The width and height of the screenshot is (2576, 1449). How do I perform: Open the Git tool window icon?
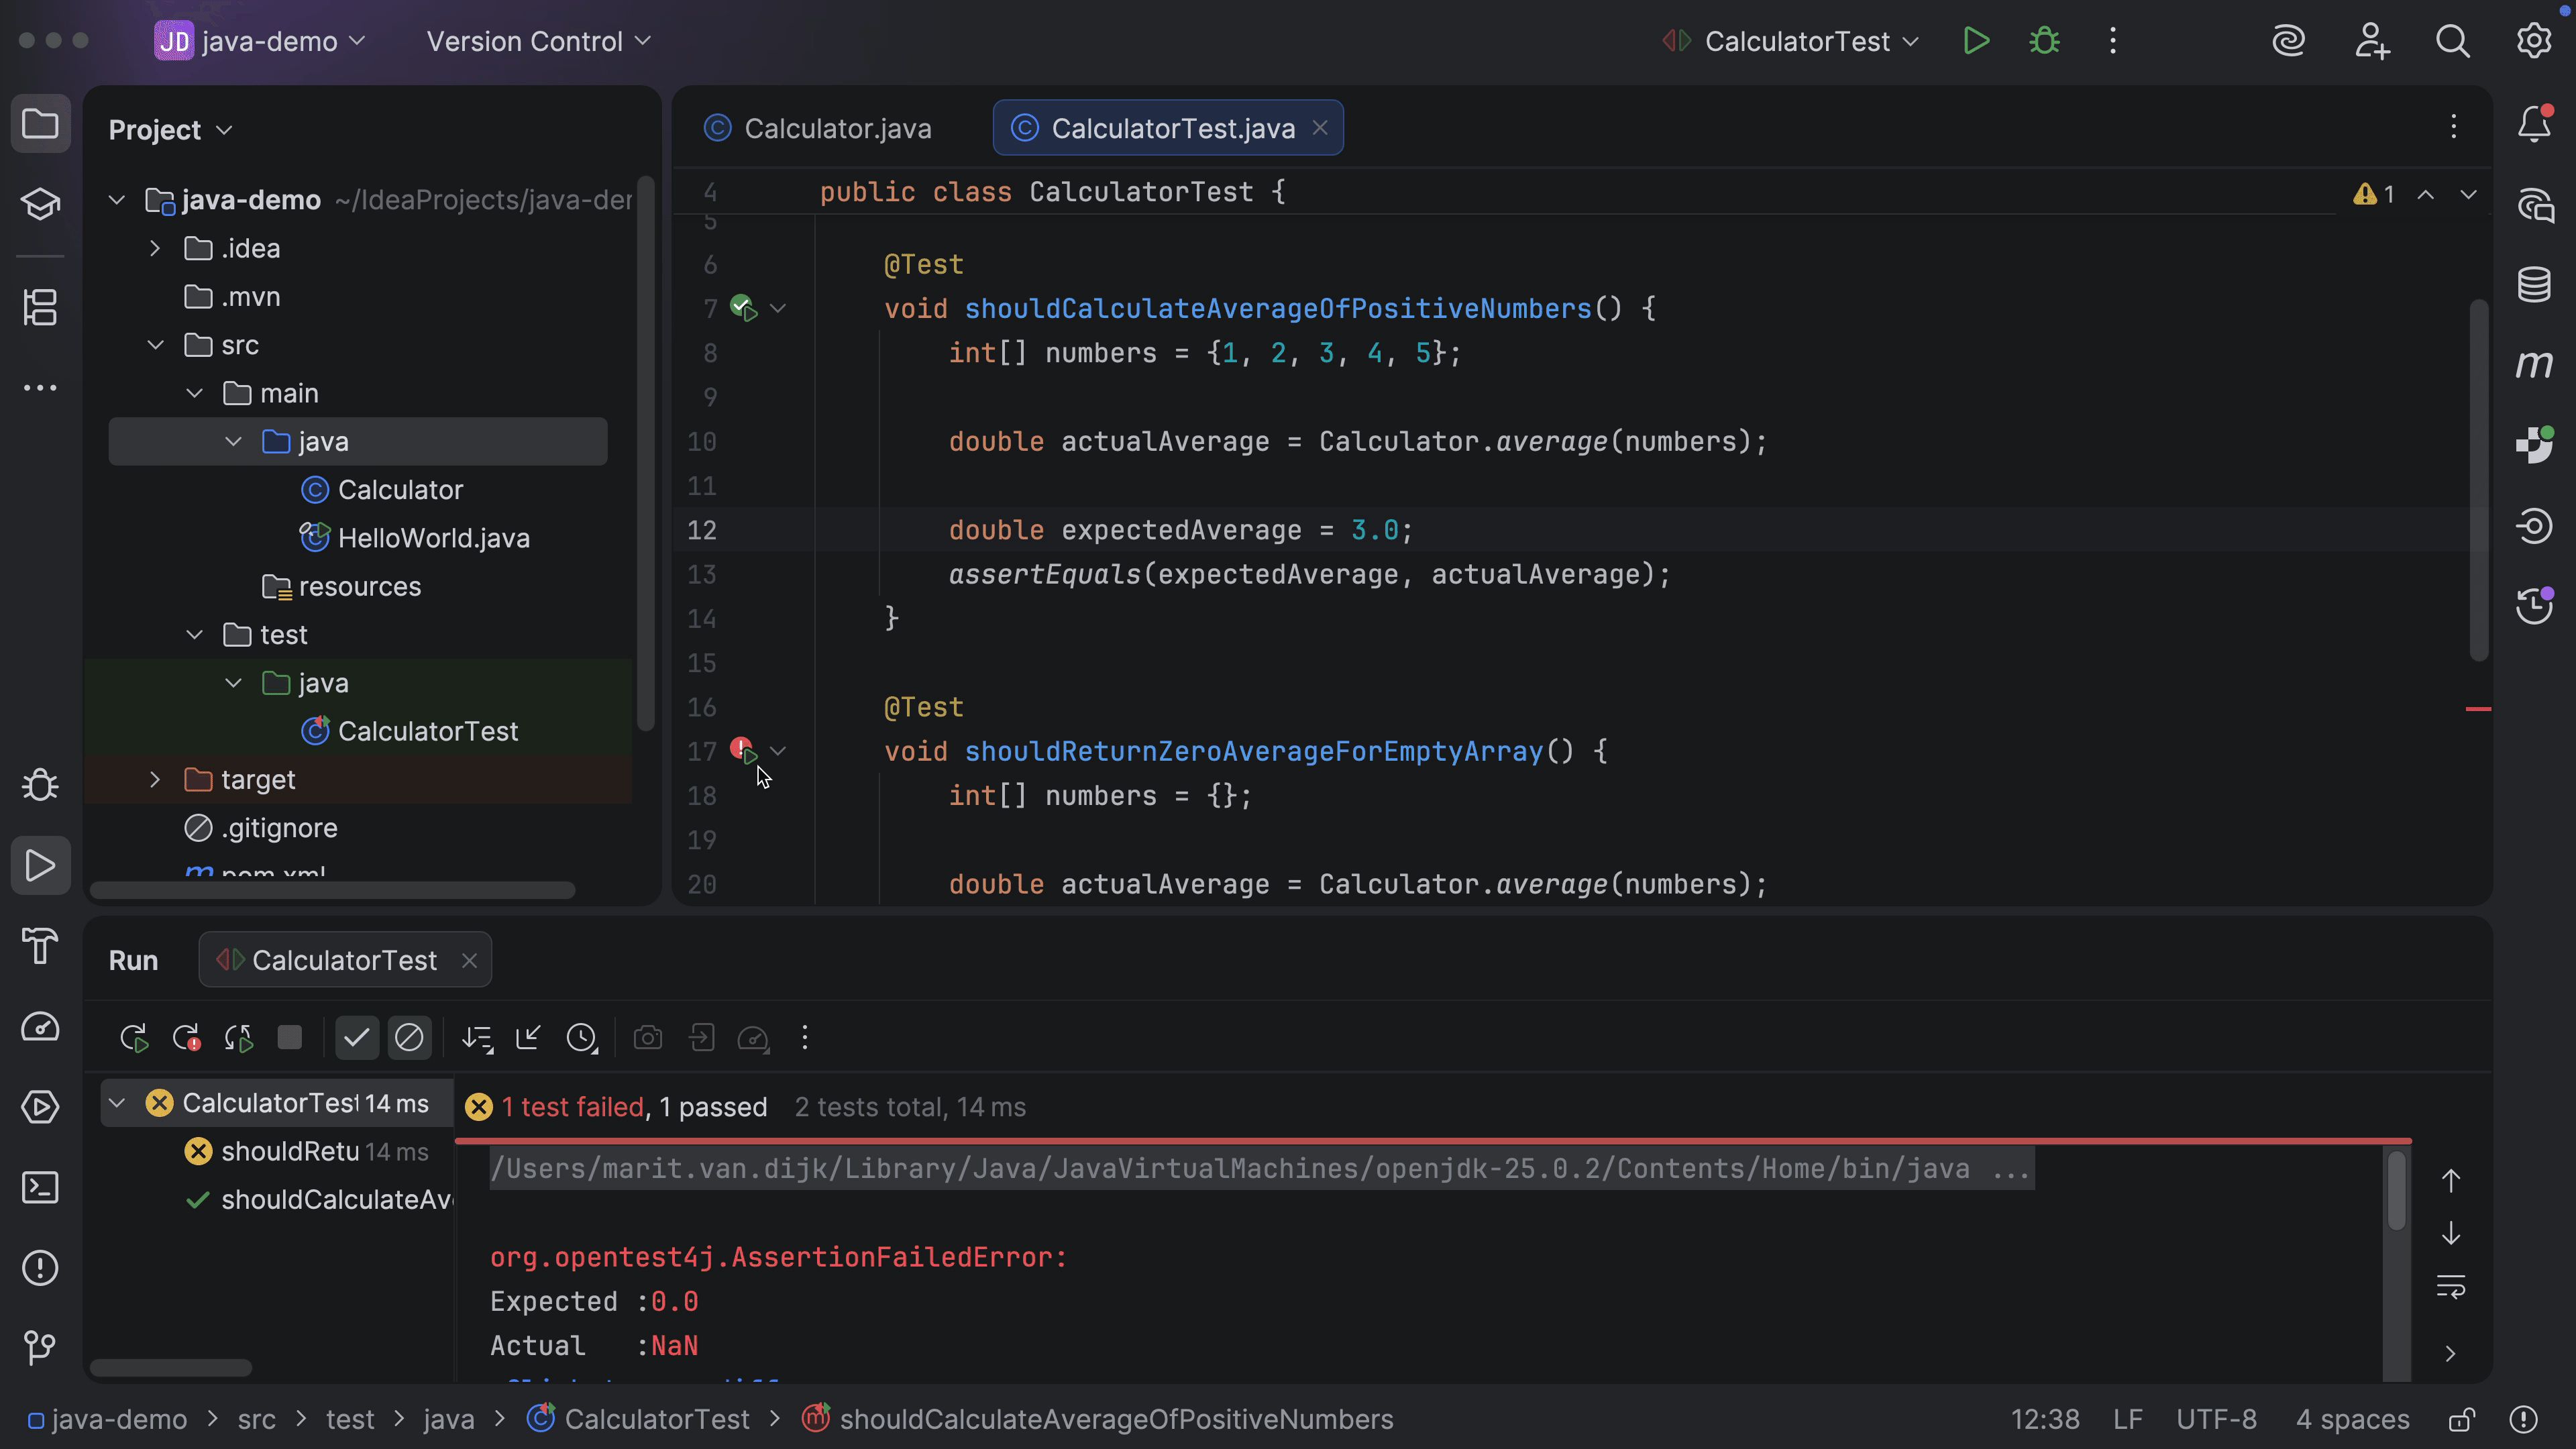coord(40,1348)
